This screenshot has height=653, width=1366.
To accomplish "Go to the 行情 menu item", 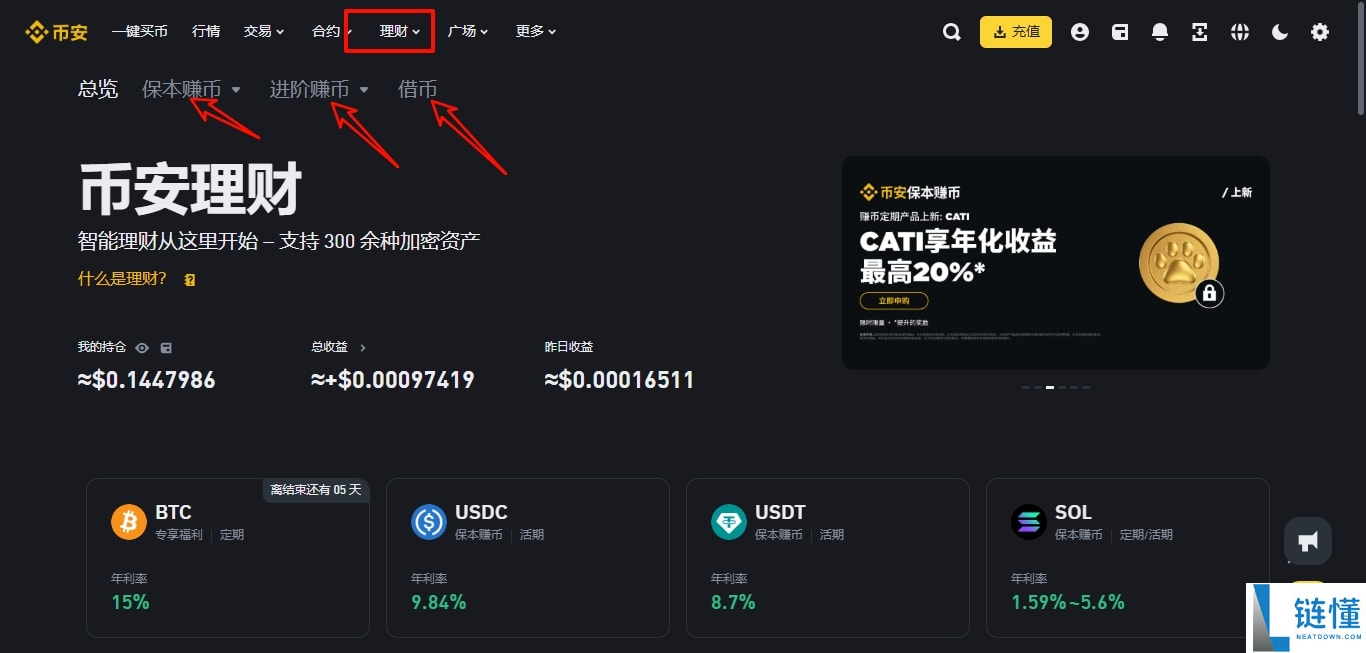I will (206, 31).
